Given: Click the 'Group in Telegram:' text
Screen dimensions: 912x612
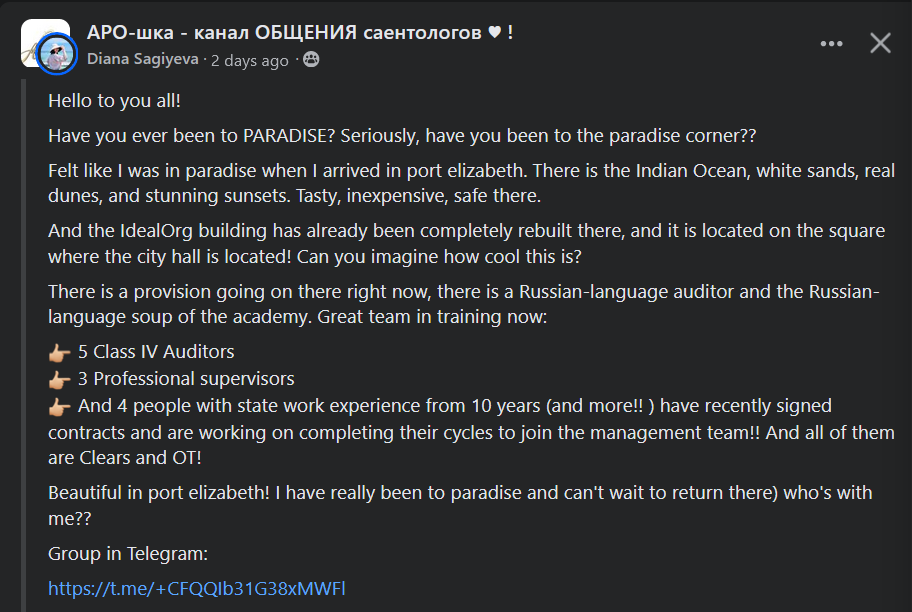Looking at the screenshot, I should 127,553.
